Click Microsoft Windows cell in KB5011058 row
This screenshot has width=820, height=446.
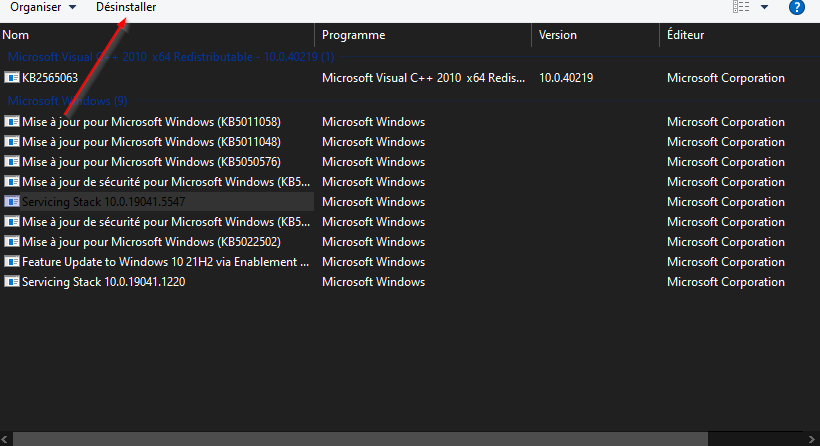coord(373,122)
